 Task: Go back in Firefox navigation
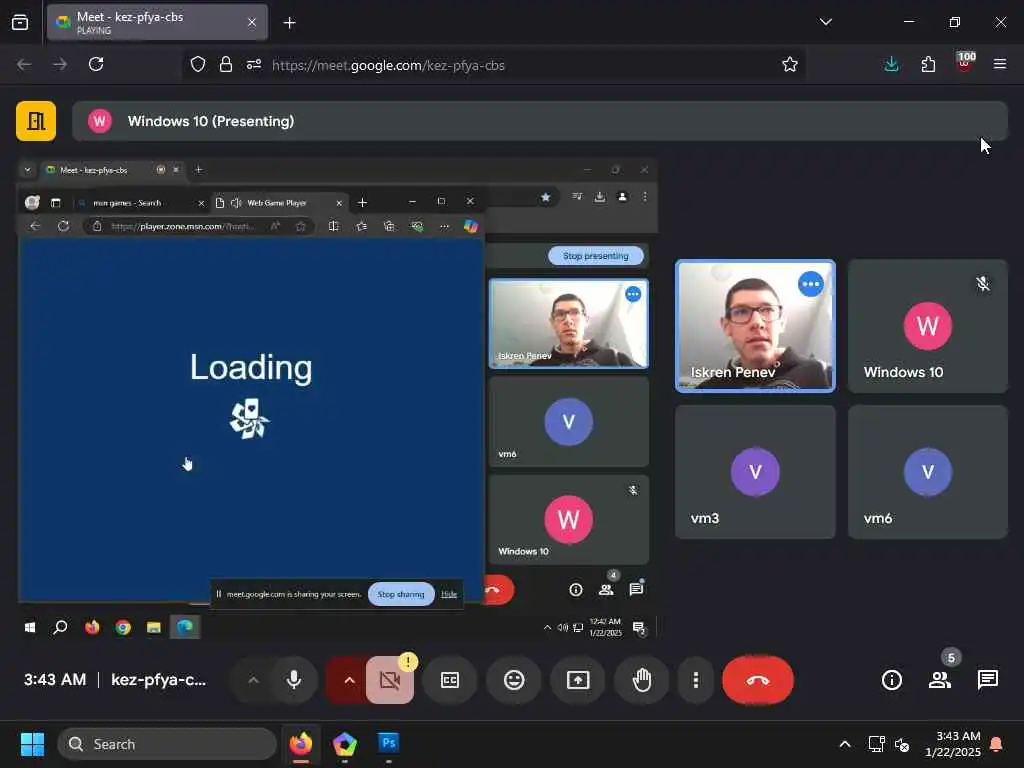[x=24, y=64]
